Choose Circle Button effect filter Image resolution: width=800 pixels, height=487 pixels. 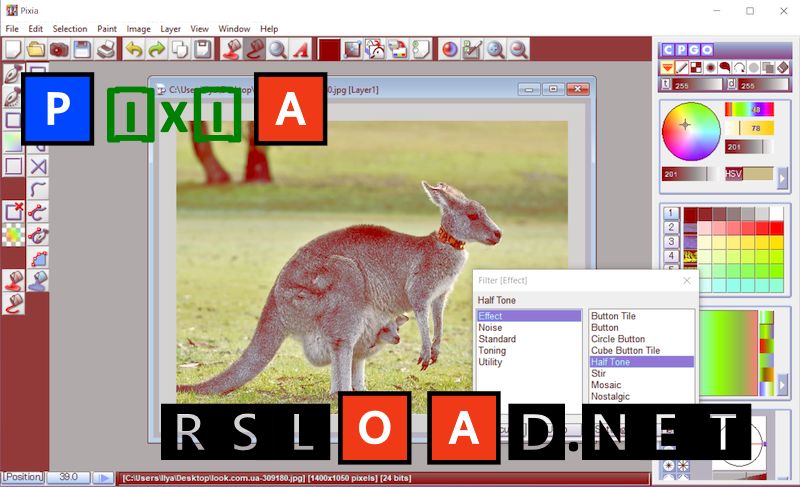[x=617, y=339]
